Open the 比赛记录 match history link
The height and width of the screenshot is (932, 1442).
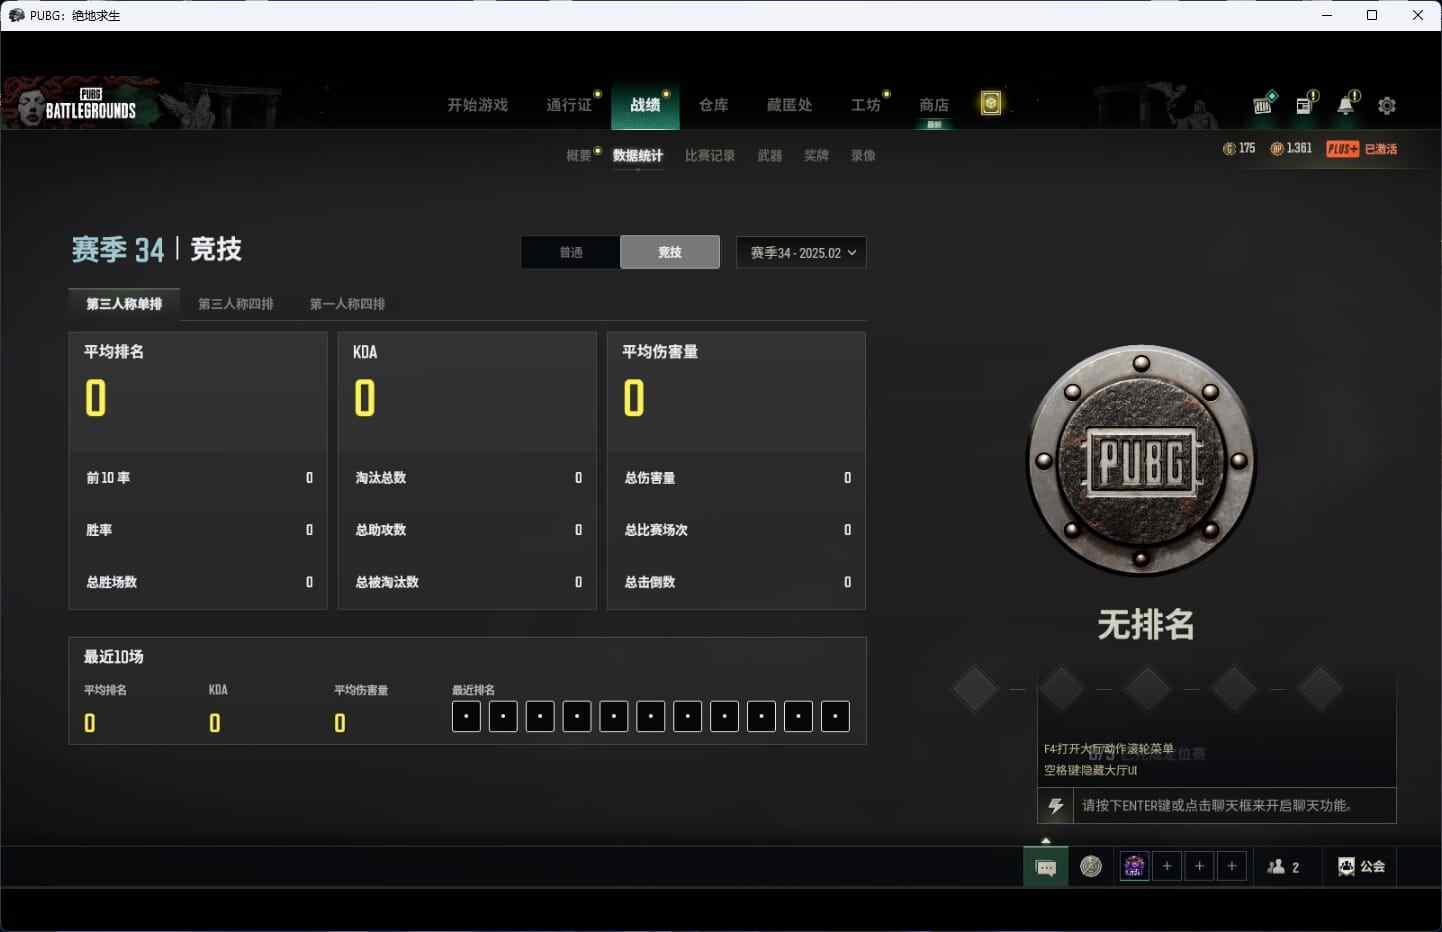point(710,155)
